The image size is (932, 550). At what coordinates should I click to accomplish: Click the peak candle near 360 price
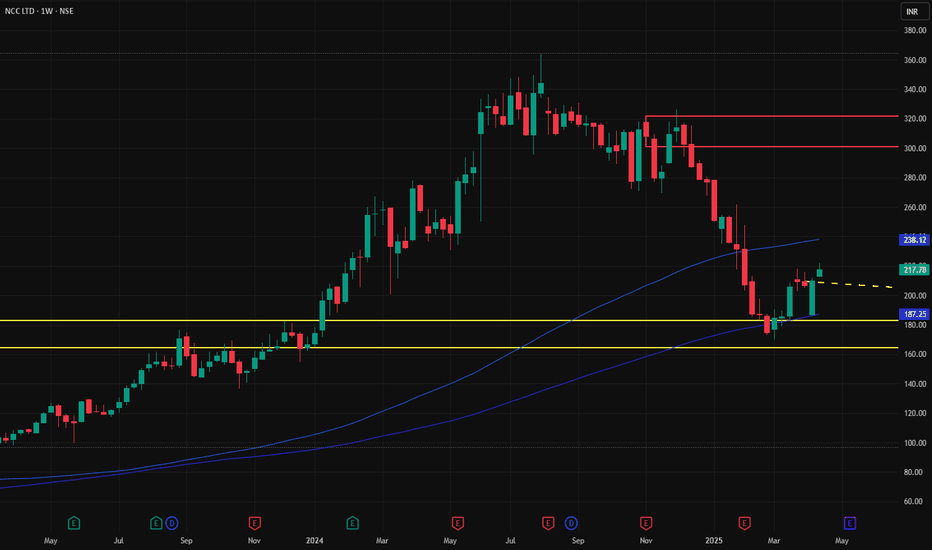point(541,88)
